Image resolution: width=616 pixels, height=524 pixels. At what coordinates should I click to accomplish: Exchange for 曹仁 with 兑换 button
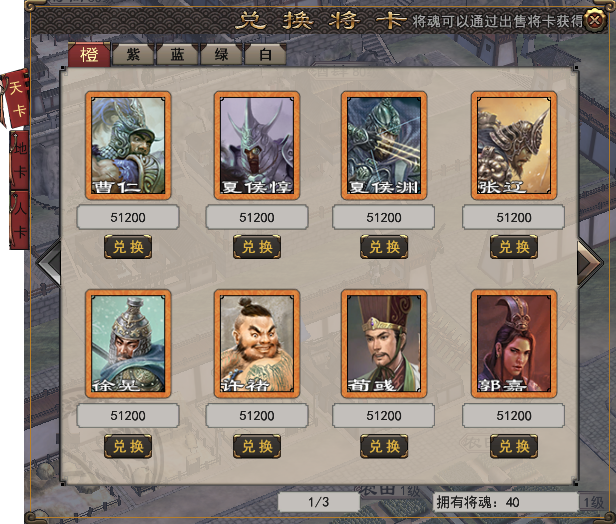(128, 247)
